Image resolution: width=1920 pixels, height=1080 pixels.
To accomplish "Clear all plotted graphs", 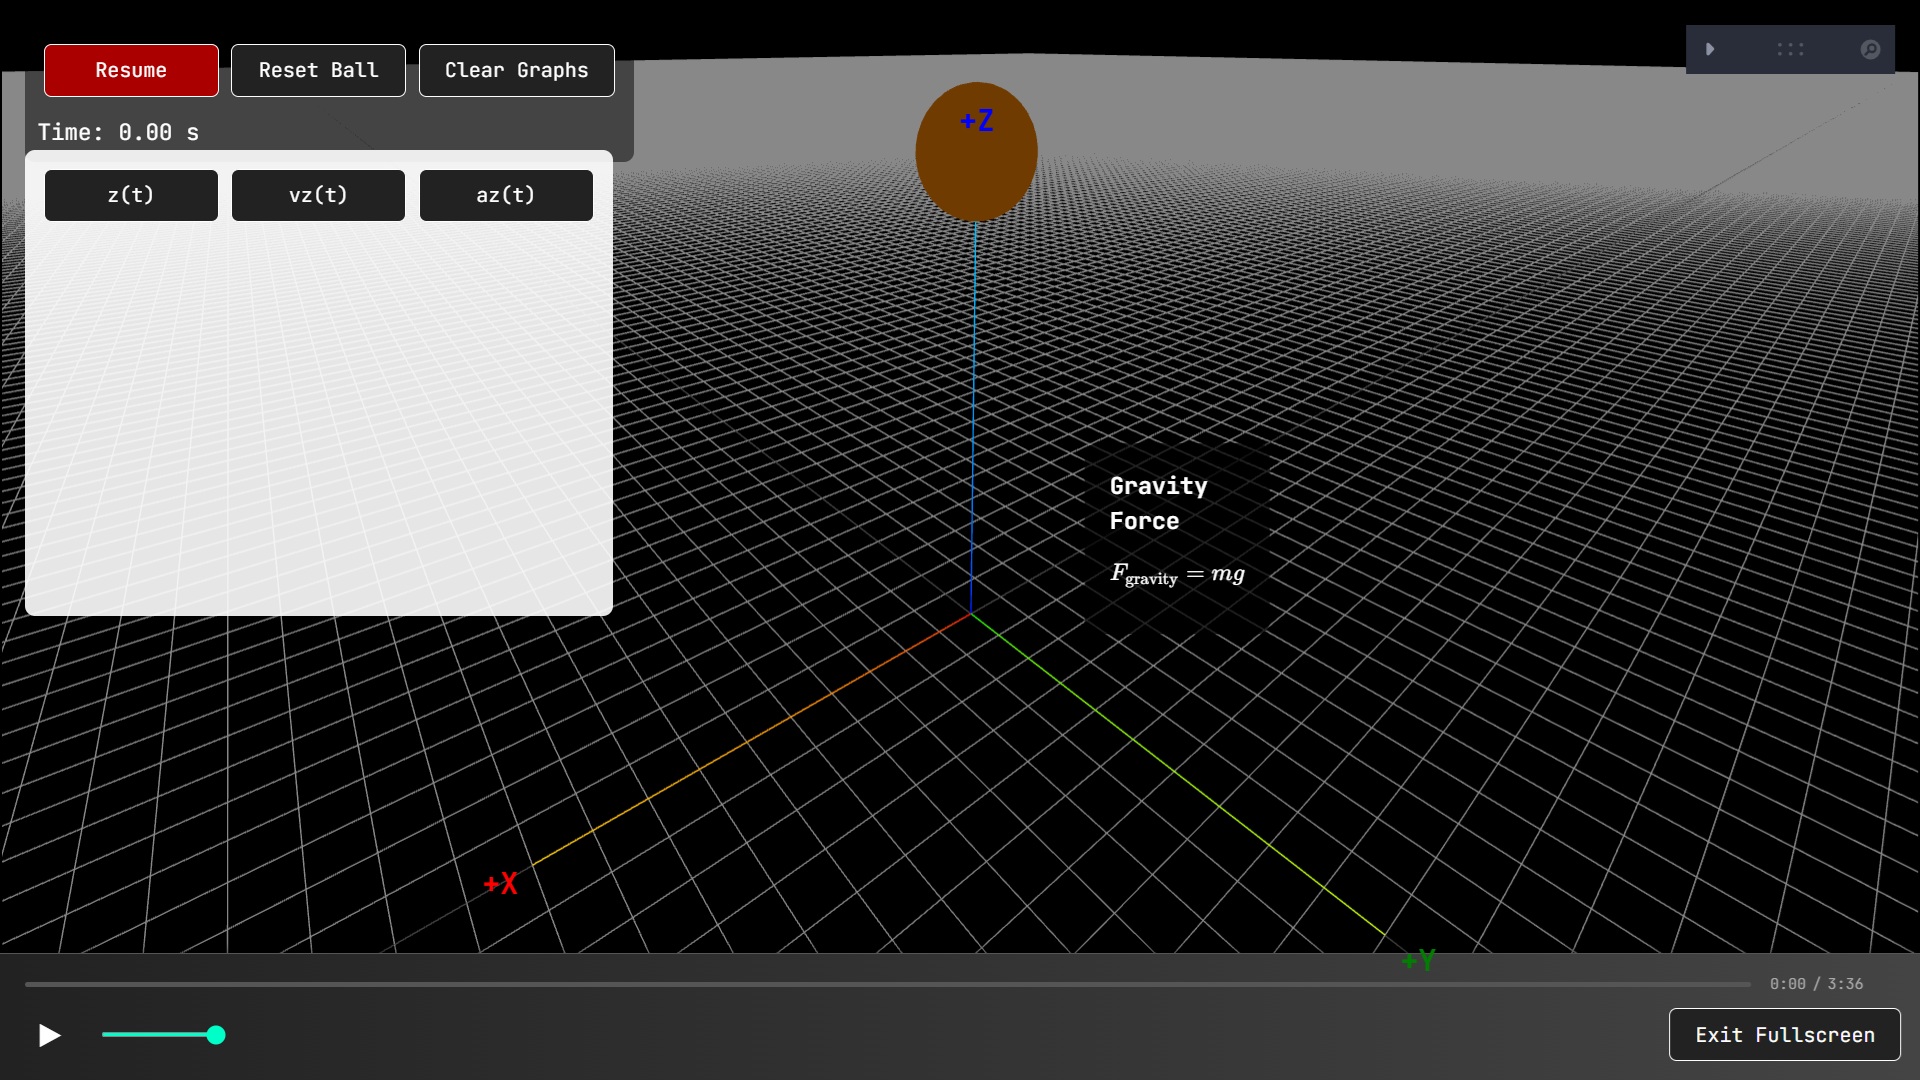I will tap(516, 70).
